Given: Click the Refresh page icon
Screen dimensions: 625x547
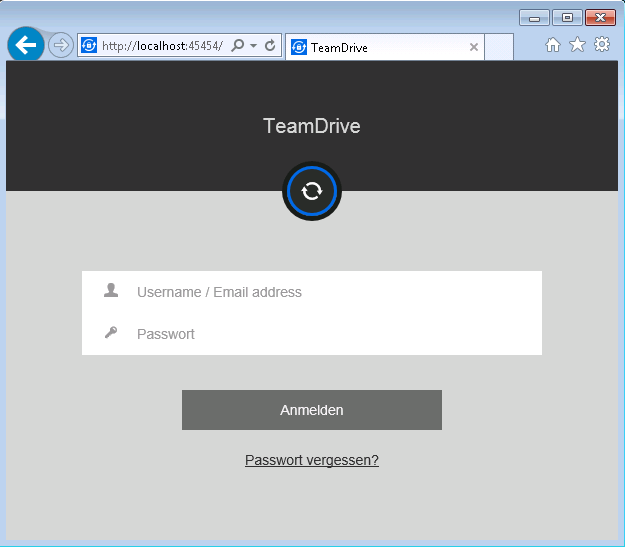Looking at the screenshot, I should (x=270, y=45).
